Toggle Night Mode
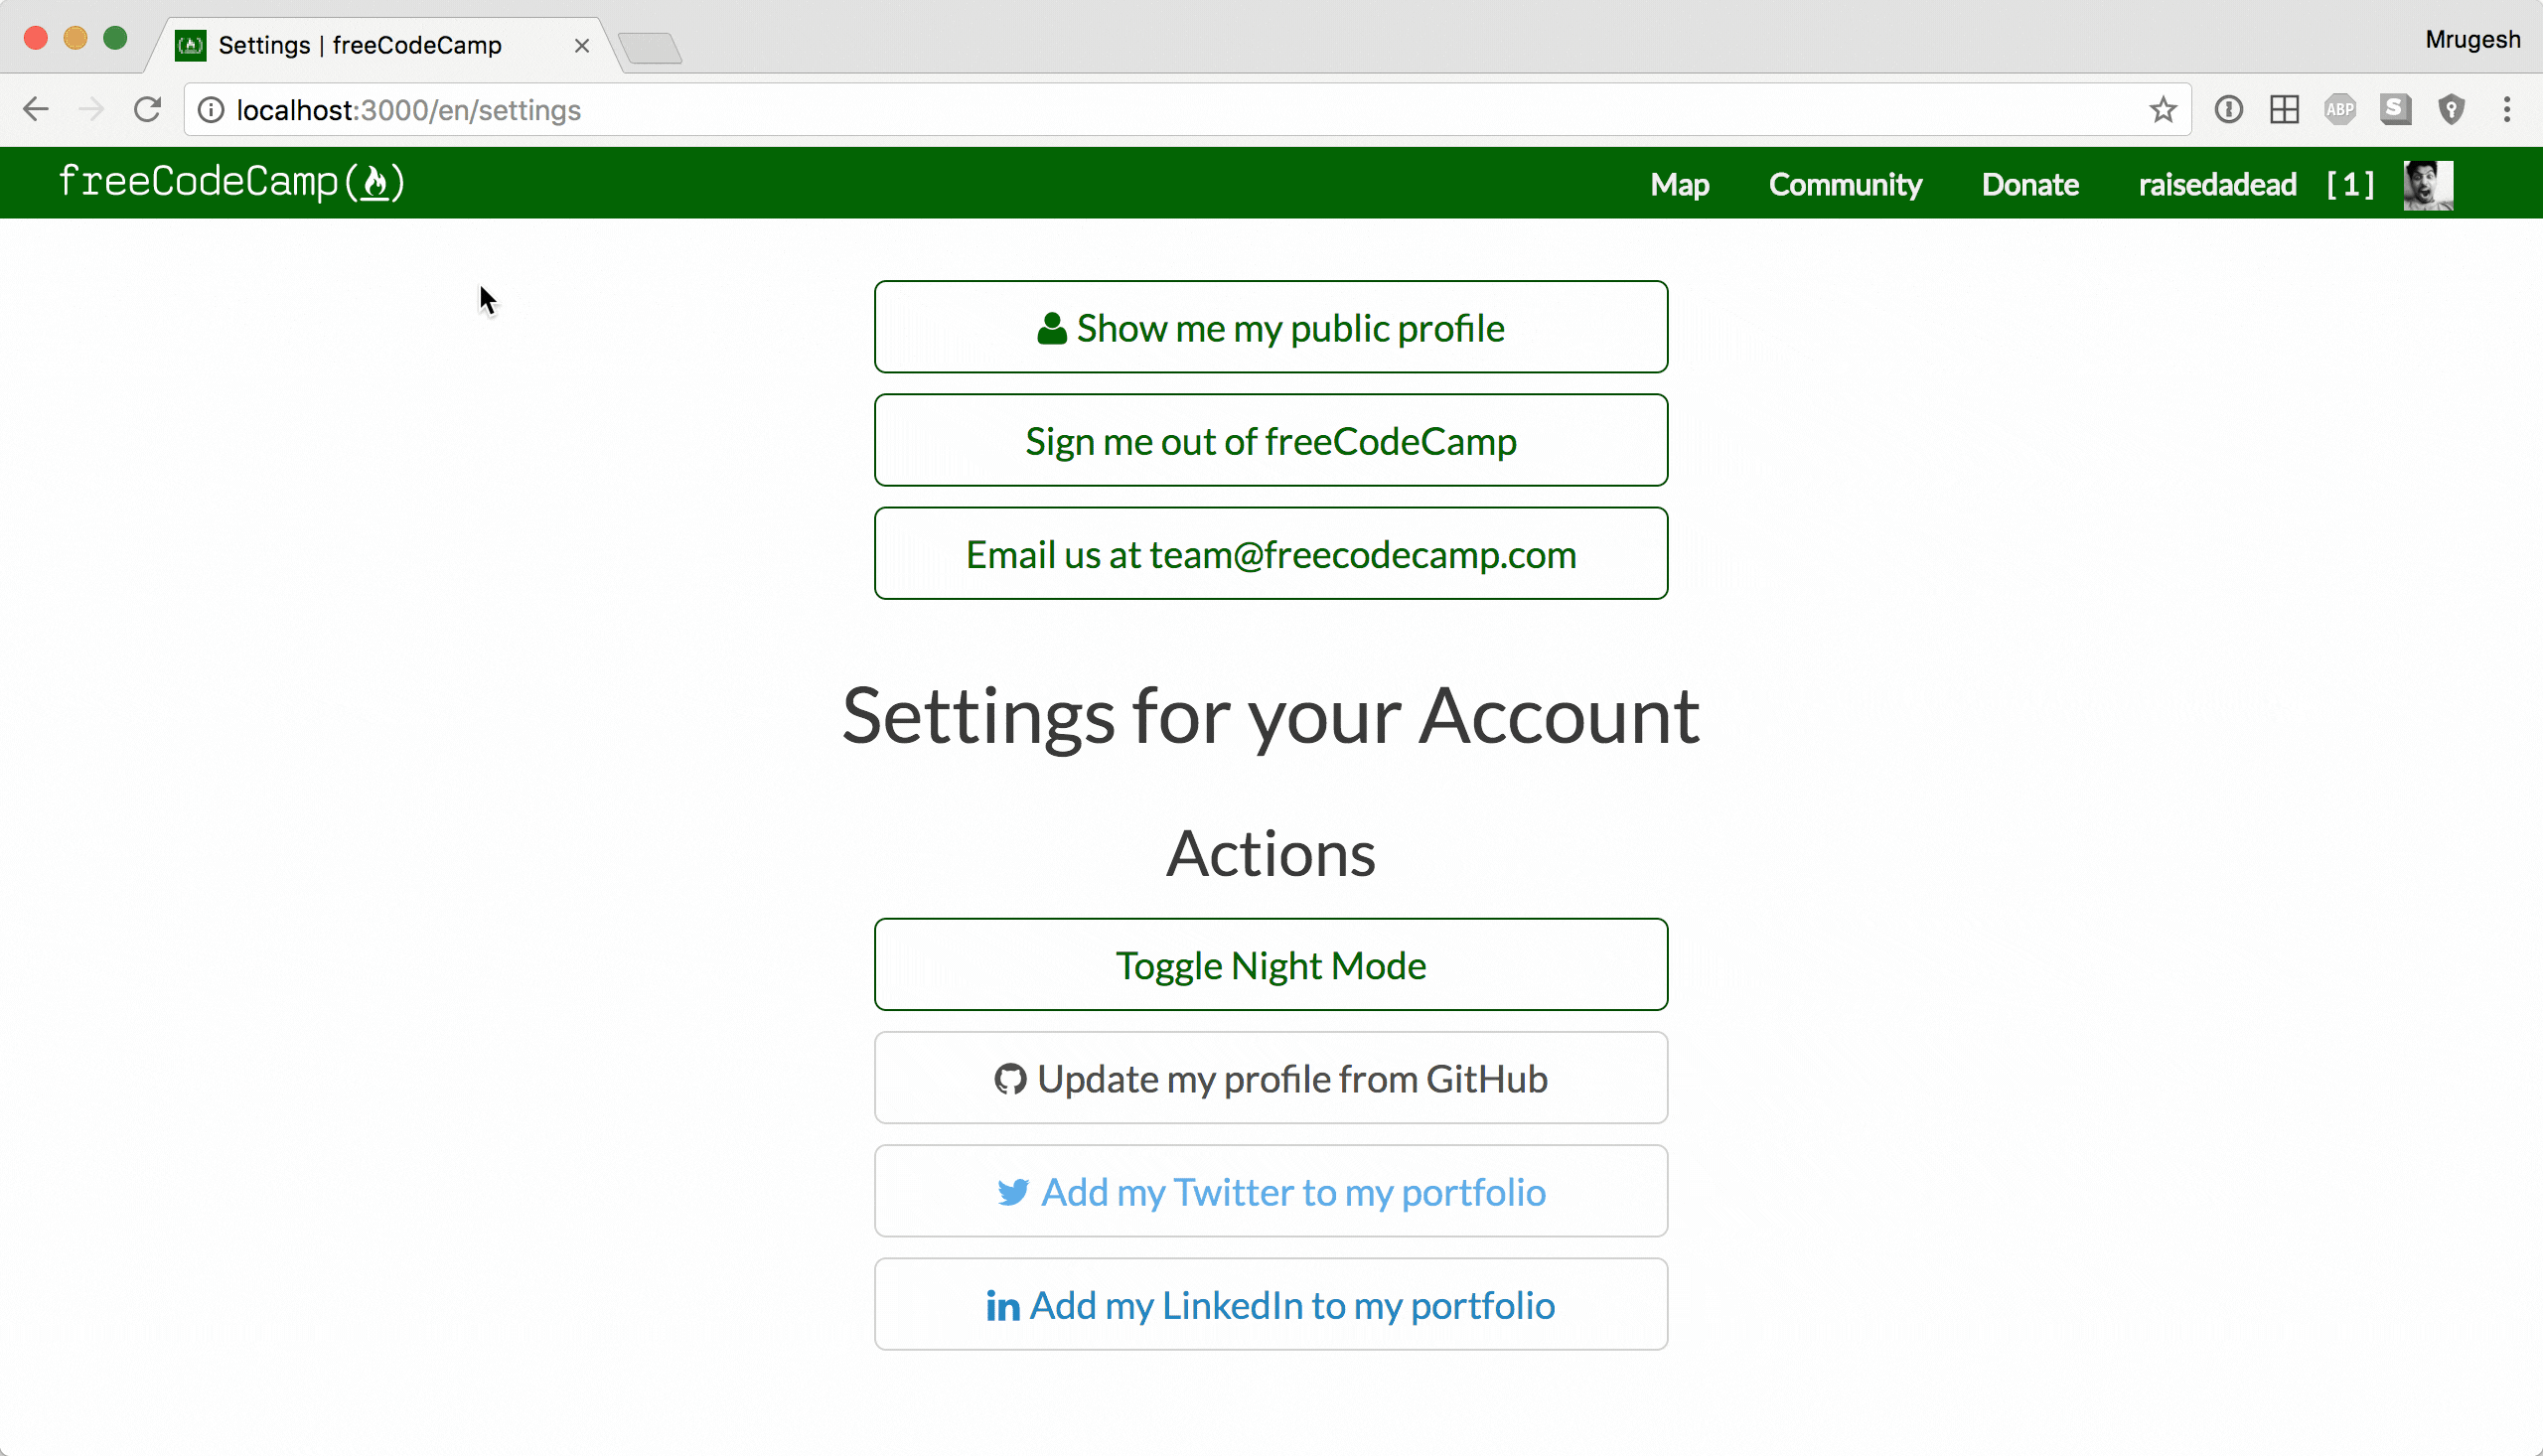 pyautogui.click(x=1270, y=964)
